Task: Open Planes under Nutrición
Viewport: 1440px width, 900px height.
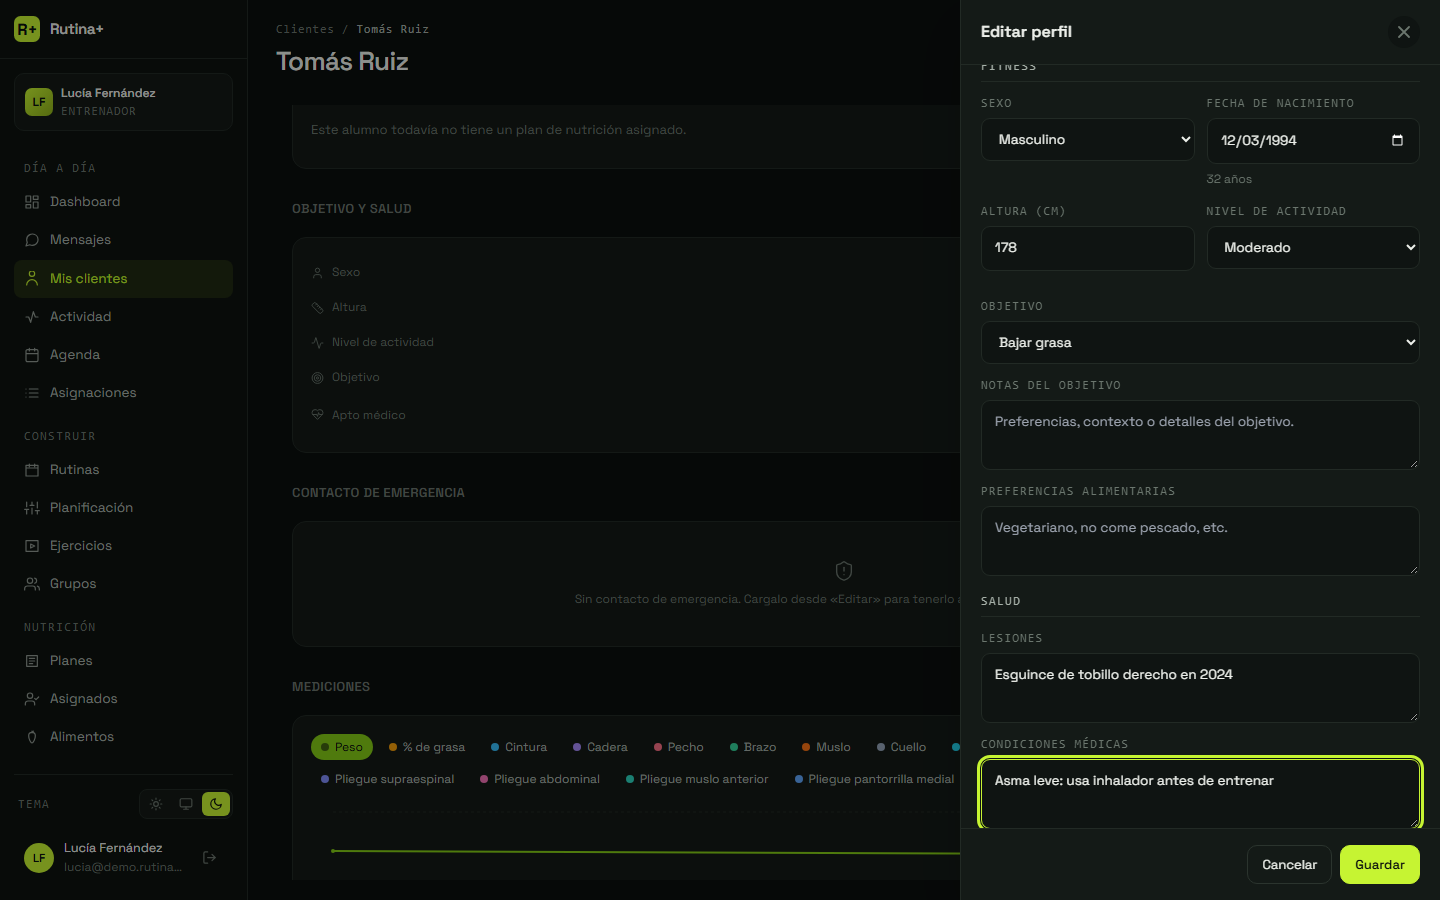Action: [123, 661]
